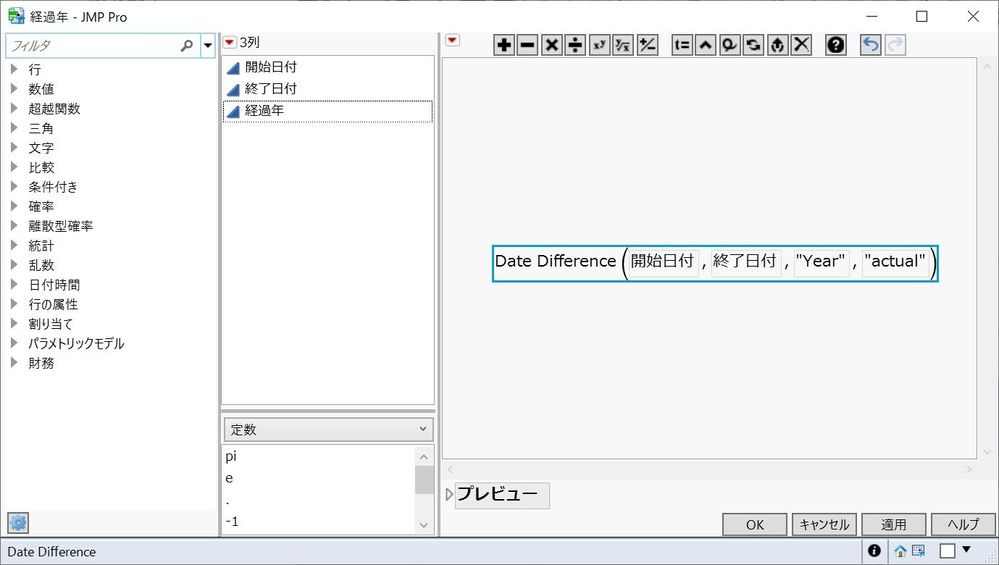This screenshot has height=565, width=999.
Task: Click the ヘルプ button
Action: point(963,524)
